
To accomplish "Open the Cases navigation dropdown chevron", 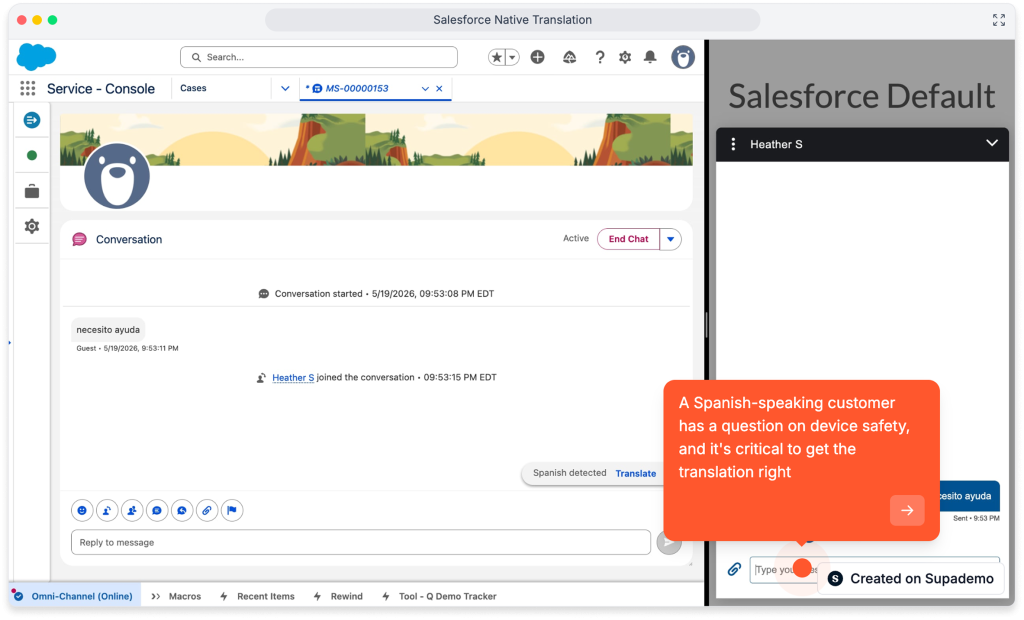I will 285,88.
